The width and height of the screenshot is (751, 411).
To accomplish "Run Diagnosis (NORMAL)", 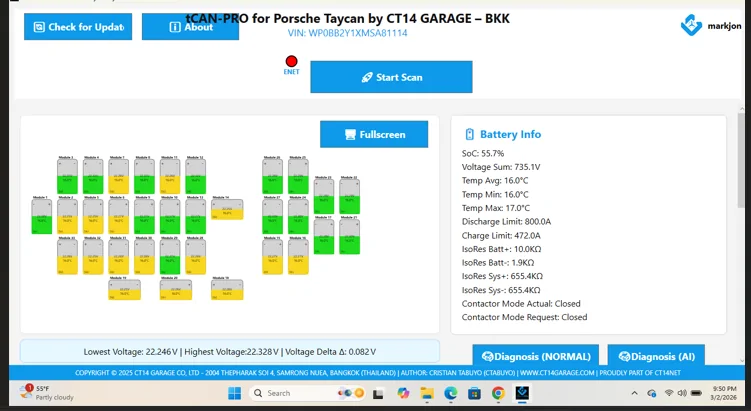I will click(x=535, y=356).
